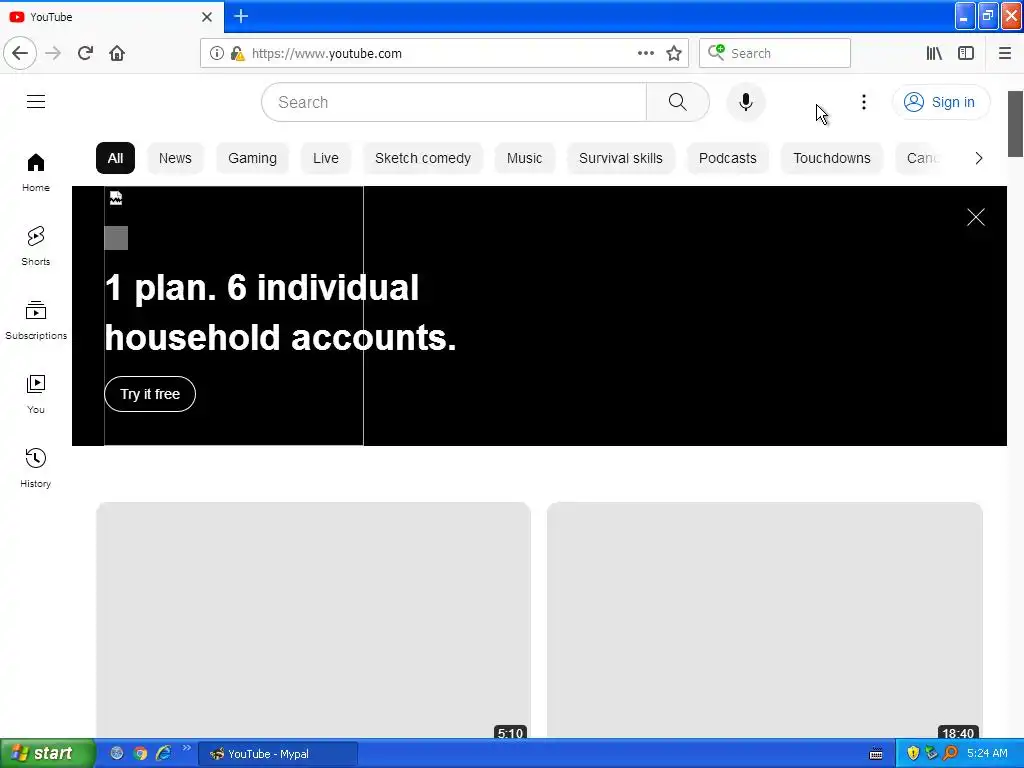The width and height of the screenshot is (1024, 768).
Task: Go to the browser home page
Action: click(x=117, y=53)
